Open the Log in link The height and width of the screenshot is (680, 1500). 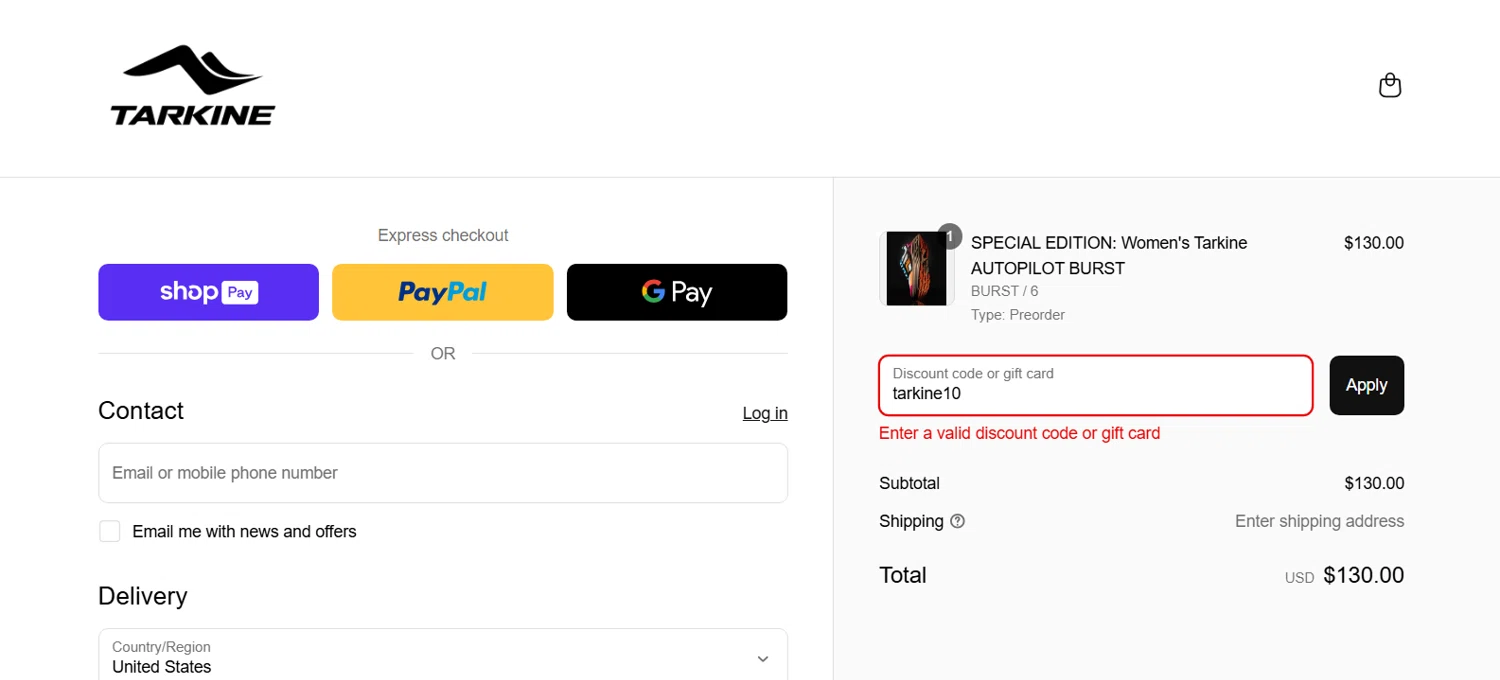tap(765, 413)
